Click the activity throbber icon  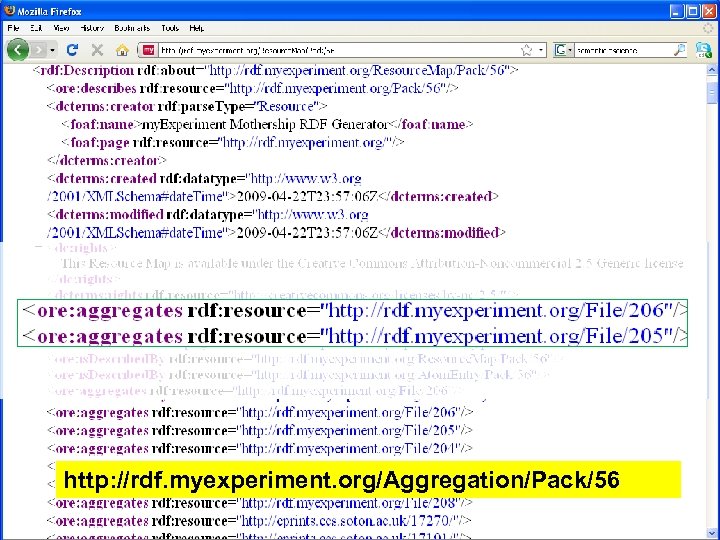click(709, 28)
